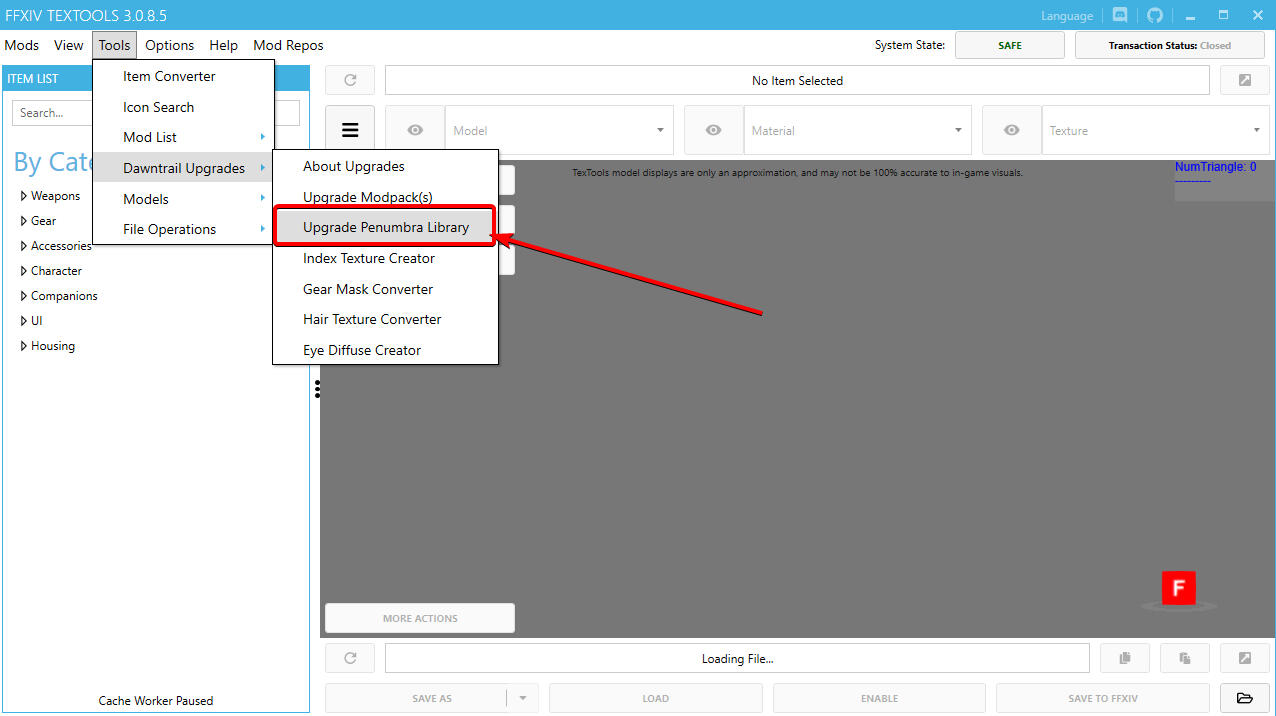
Task: Open the Model dropdown
Action: [x=558, y=130]
